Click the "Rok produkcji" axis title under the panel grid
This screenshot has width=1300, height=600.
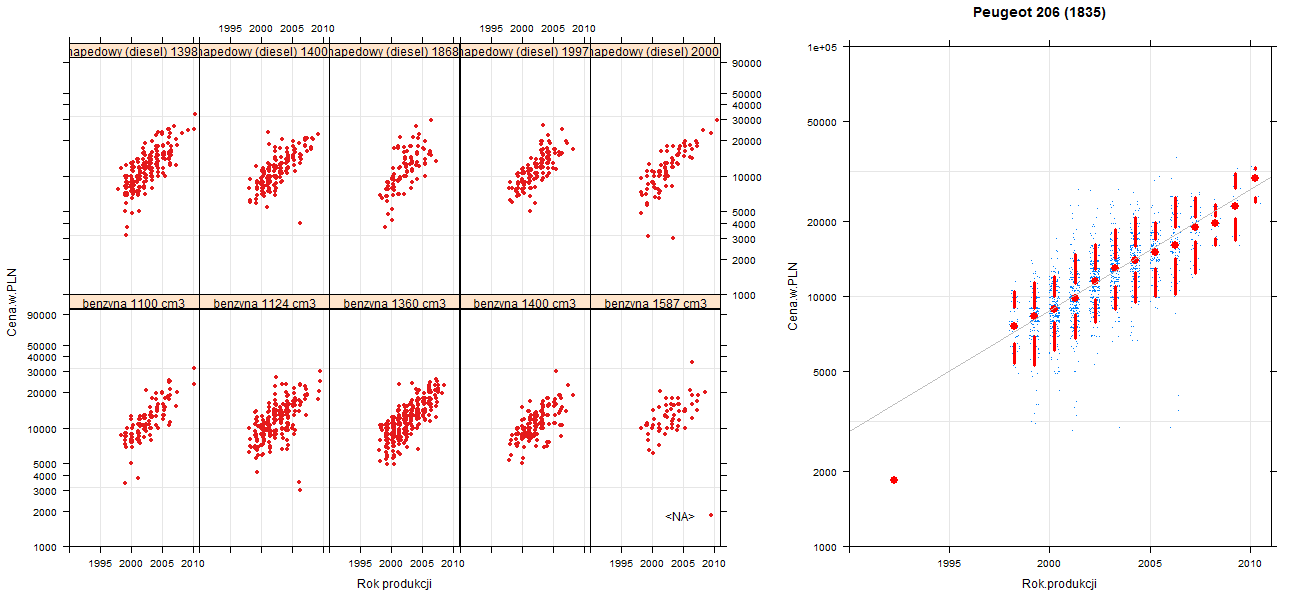(394, 584)
